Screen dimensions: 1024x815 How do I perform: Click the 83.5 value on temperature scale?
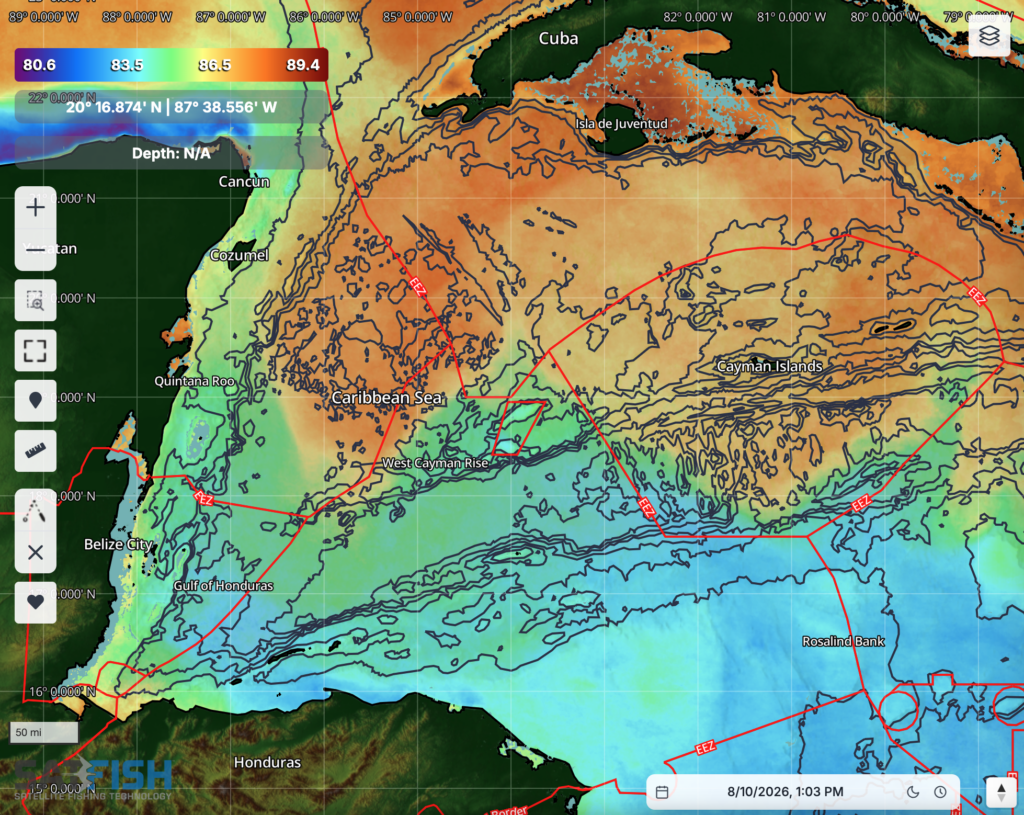127,65
